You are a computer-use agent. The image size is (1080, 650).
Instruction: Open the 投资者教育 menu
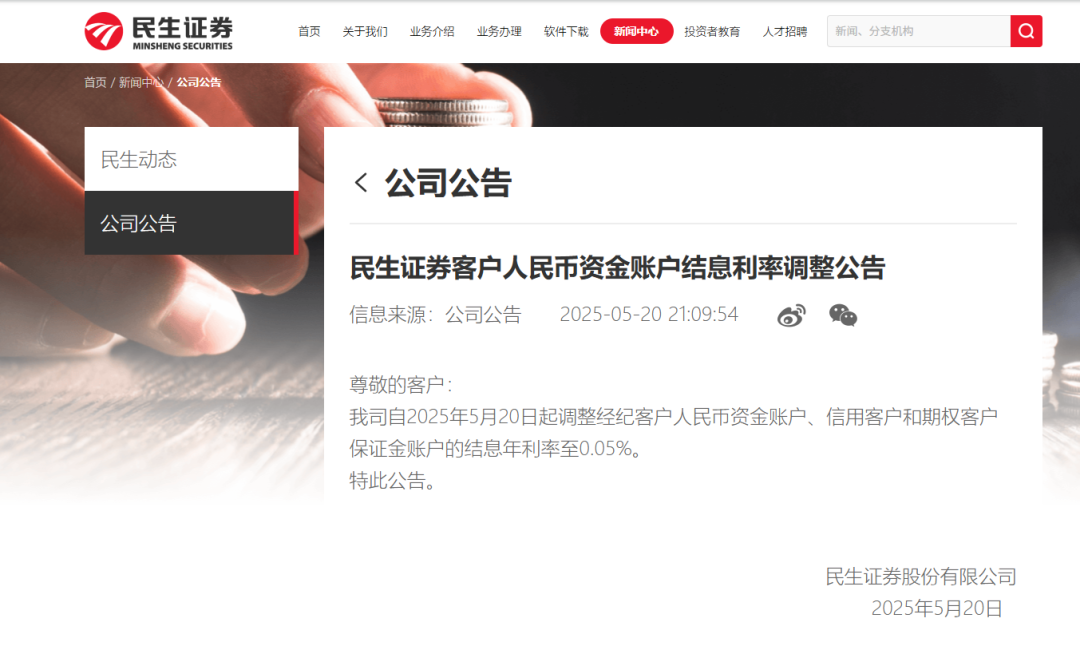[712, 32]
